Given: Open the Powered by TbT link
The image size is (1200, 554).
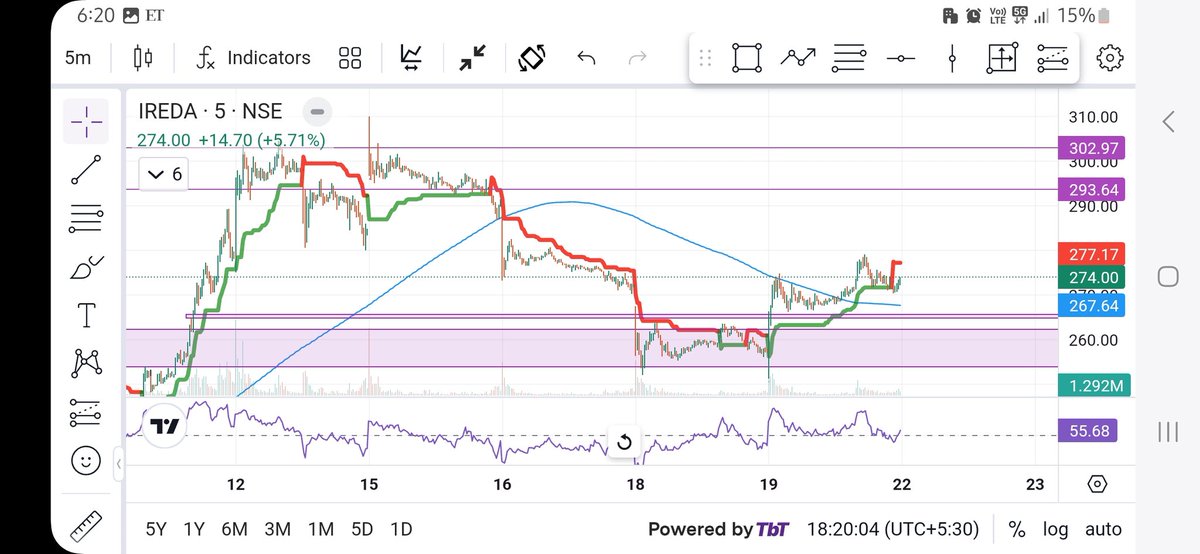Looking at the screenshot, I should coord(718,529).
